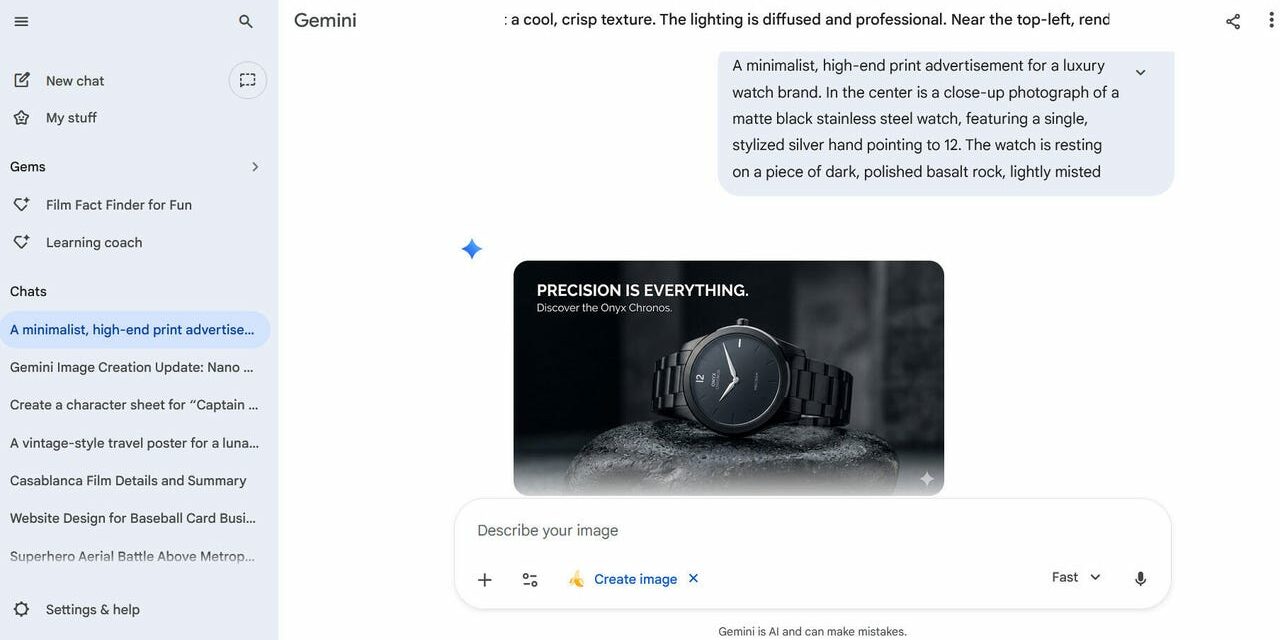The image size is (1280, 640).
Task: Click the search chats magnifier icon
Action: (246, 21)
